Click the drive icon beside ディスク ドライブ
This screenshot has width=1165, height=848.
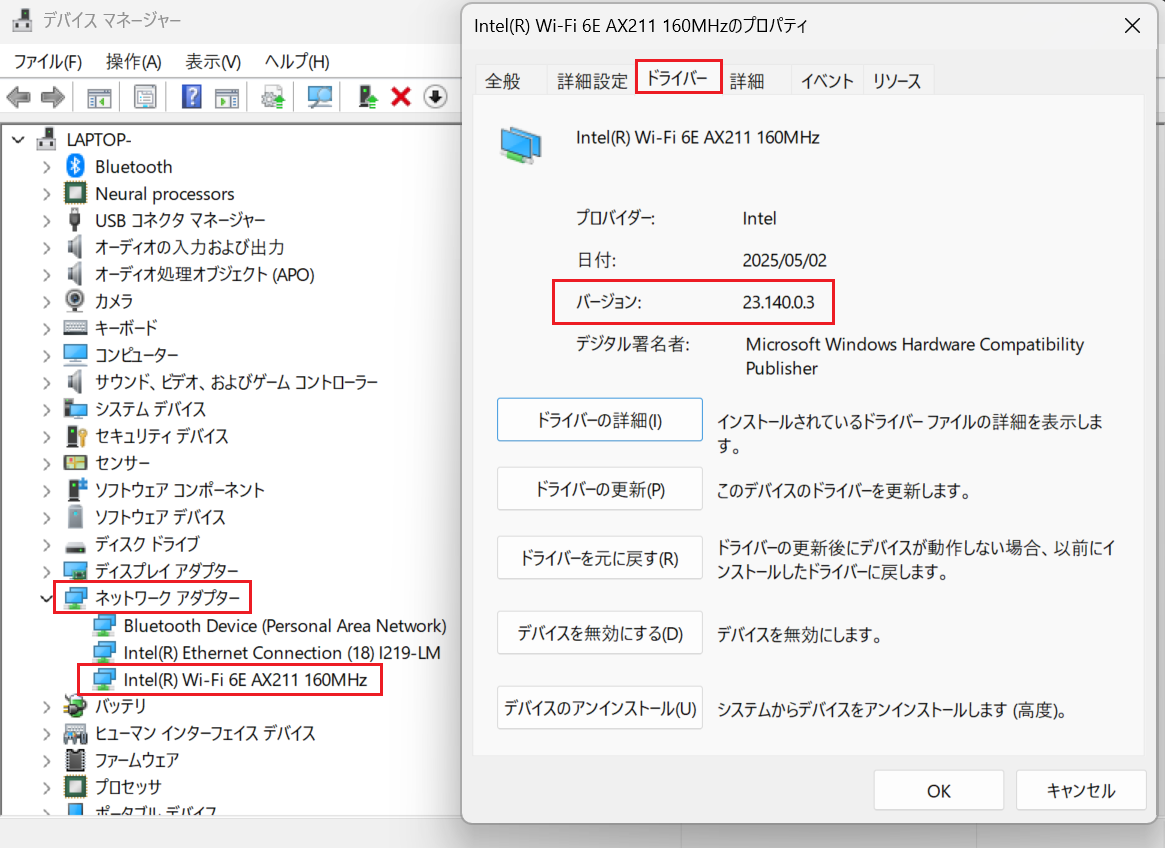[x=75, y=547]
